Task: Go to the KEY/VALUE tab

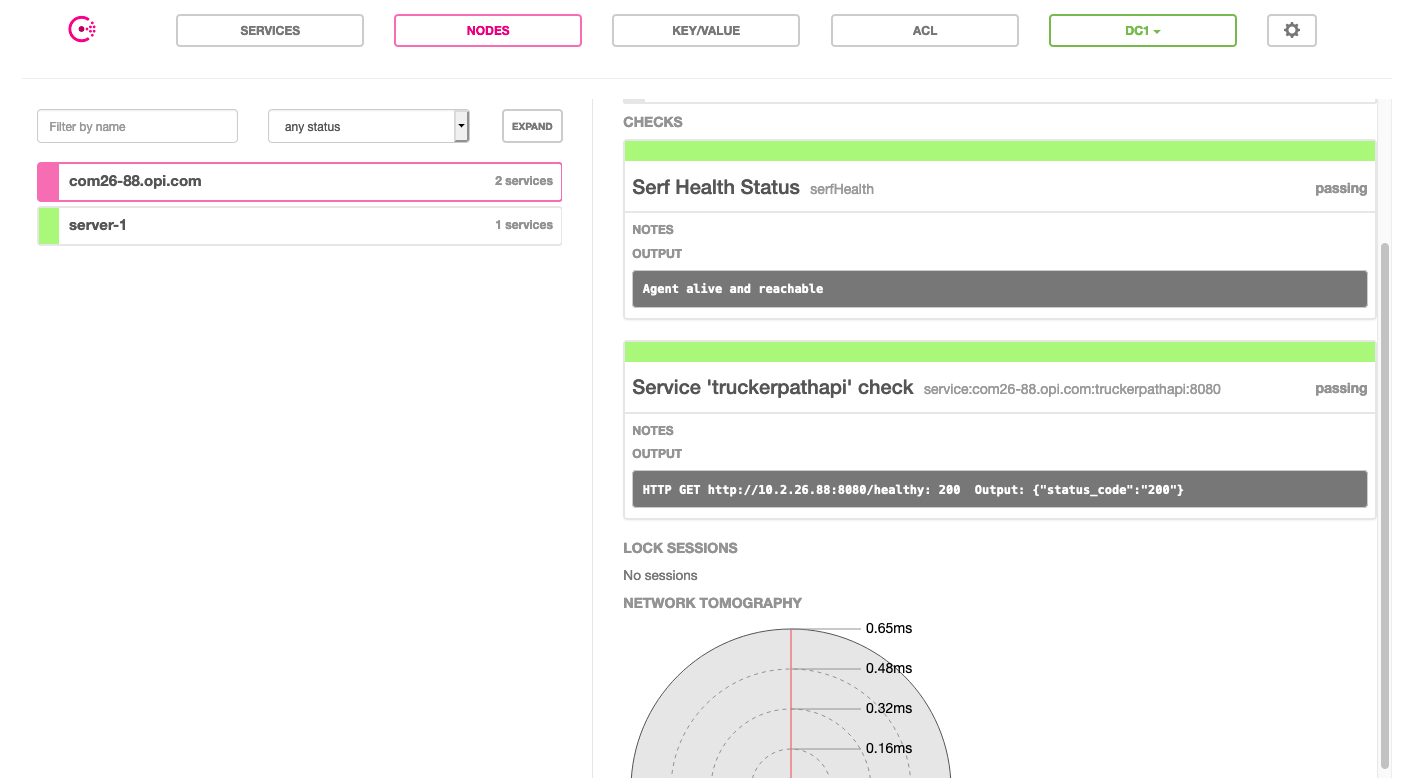Action: pyautogui.click(x=706, y=30)
